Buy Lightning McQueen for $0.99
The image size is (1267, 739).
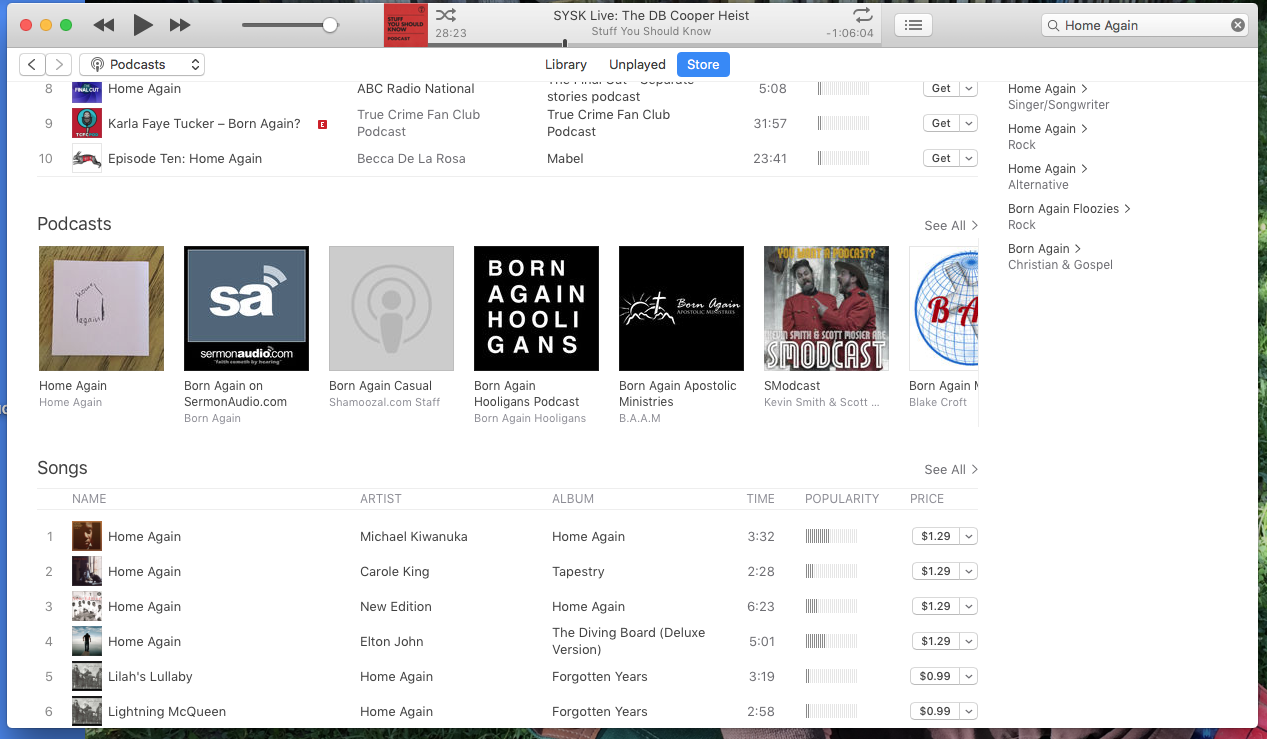coord(935,711)
